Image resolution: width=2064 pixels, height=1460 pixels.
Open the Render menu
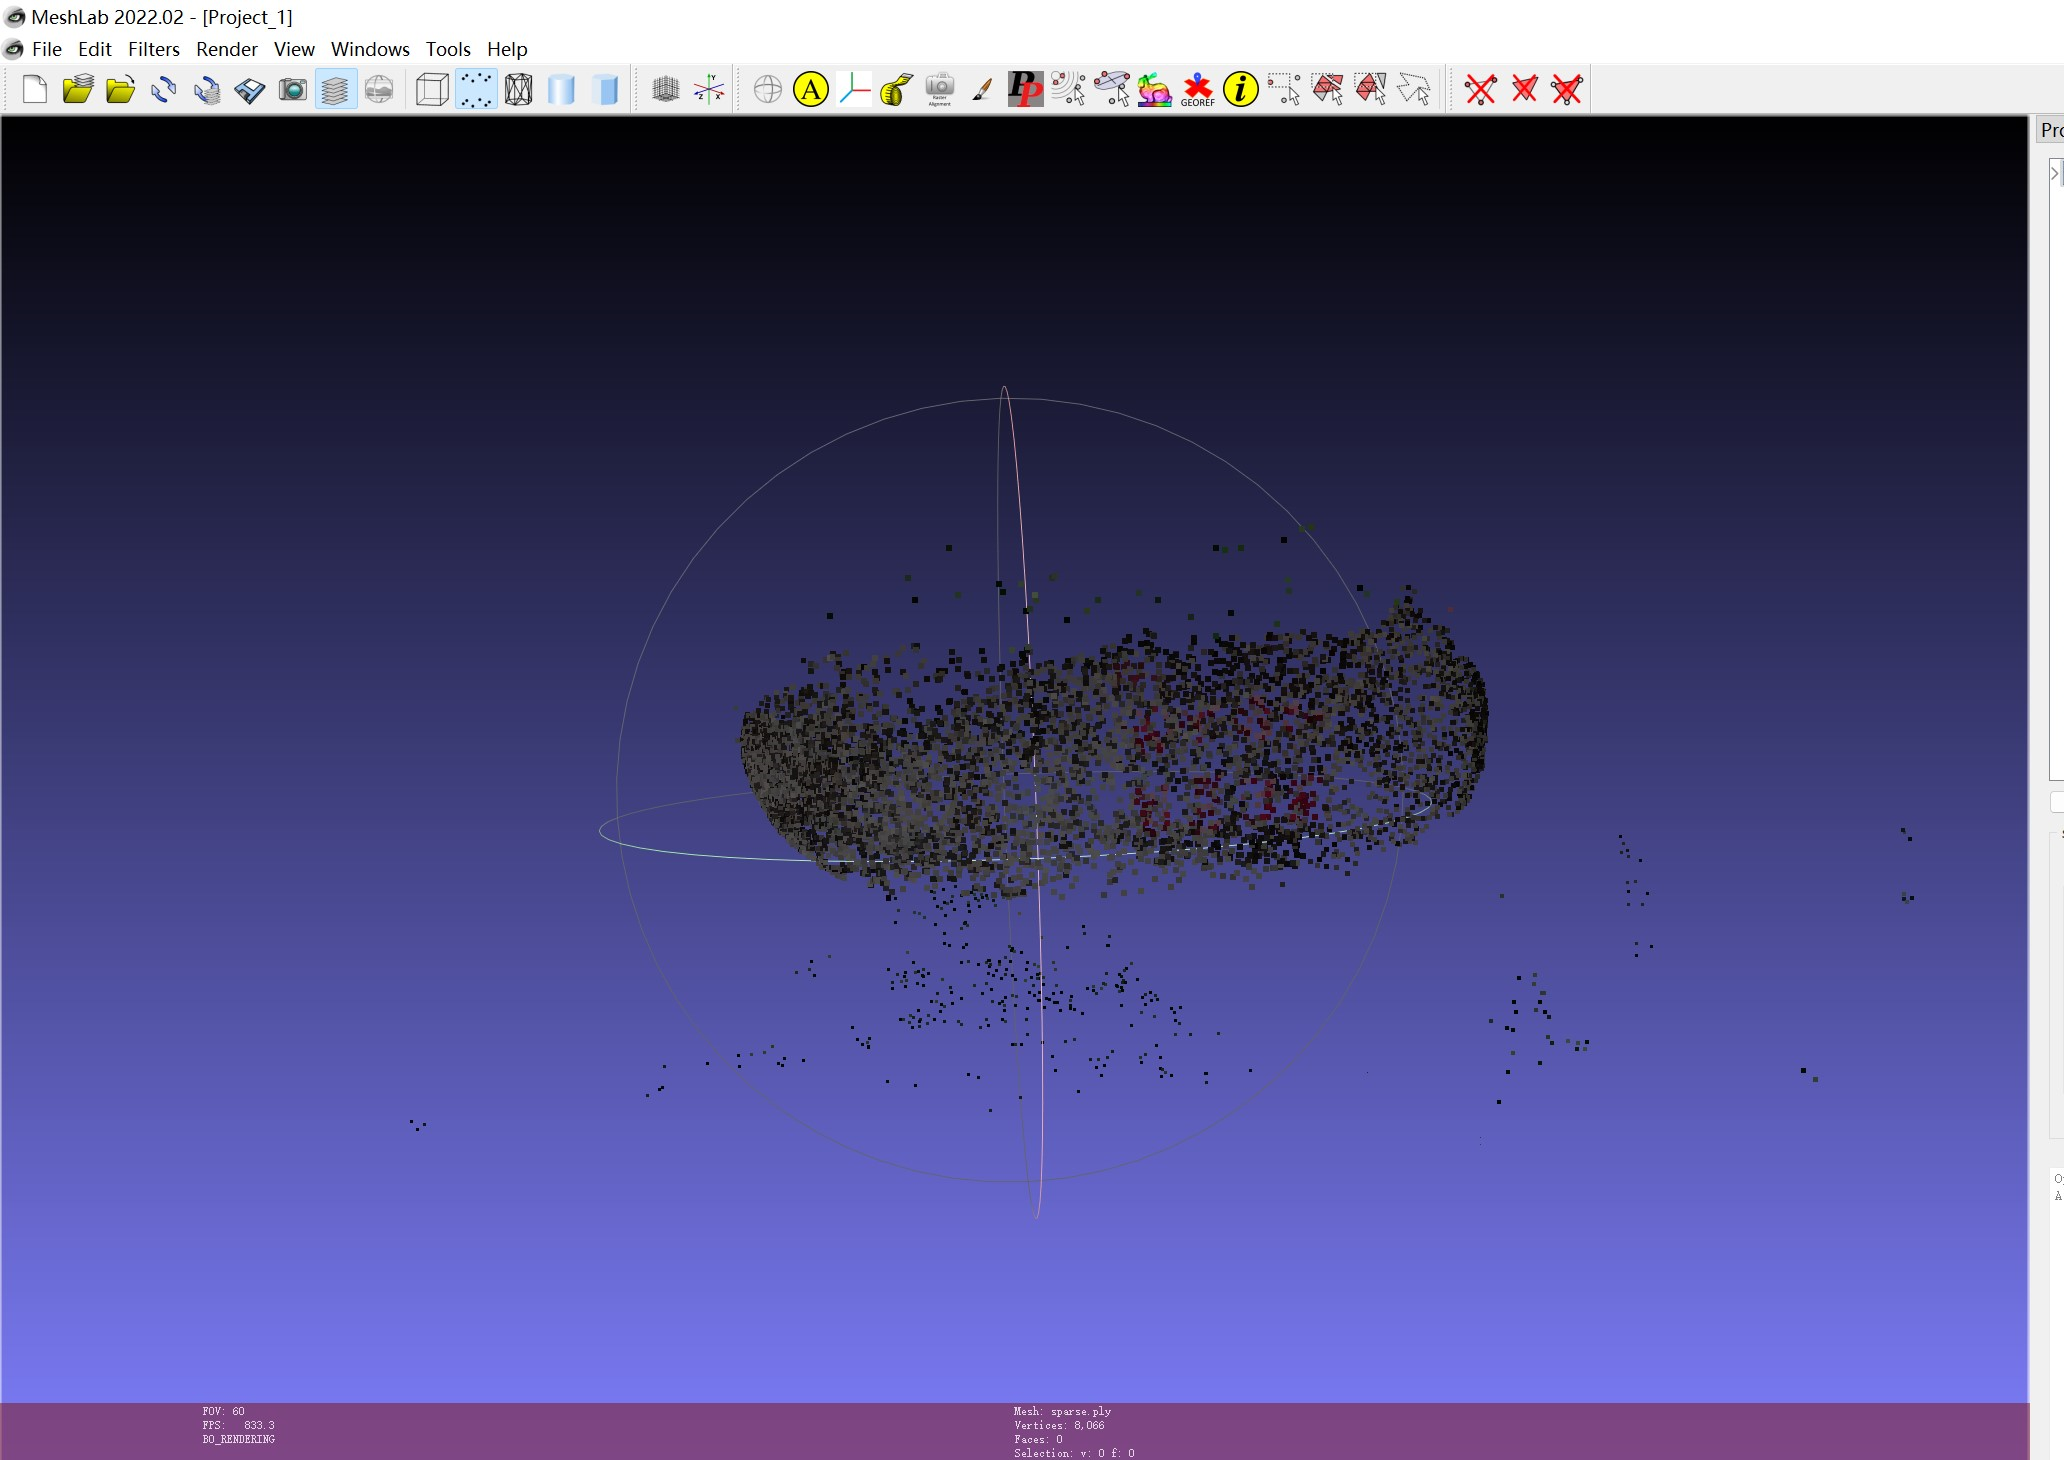(227, 49)
